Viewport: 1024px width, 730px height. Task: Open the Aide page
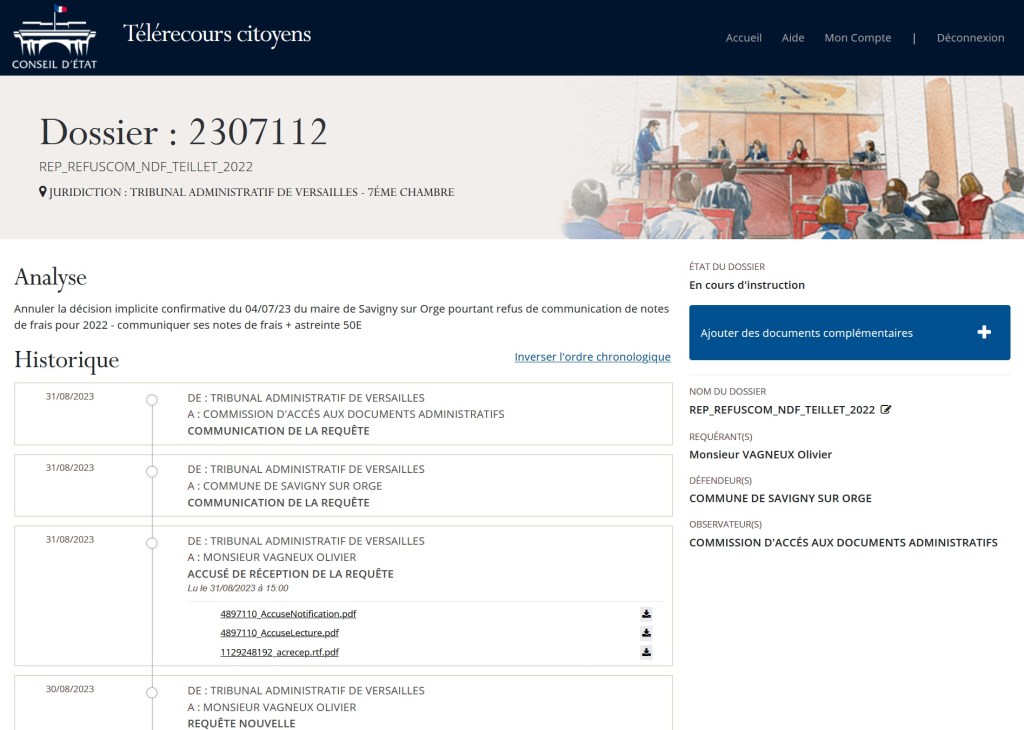(x=792, y=38)
